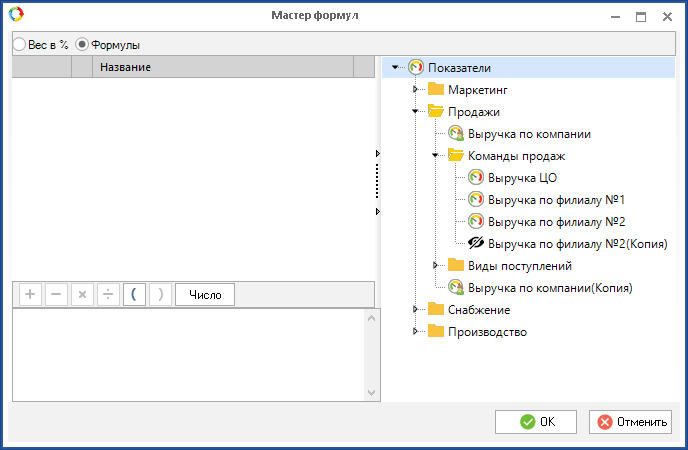The height and width of the screenshot is (450, 688).
Task: Expand the Виды поступлений folder
Action: 436,266
